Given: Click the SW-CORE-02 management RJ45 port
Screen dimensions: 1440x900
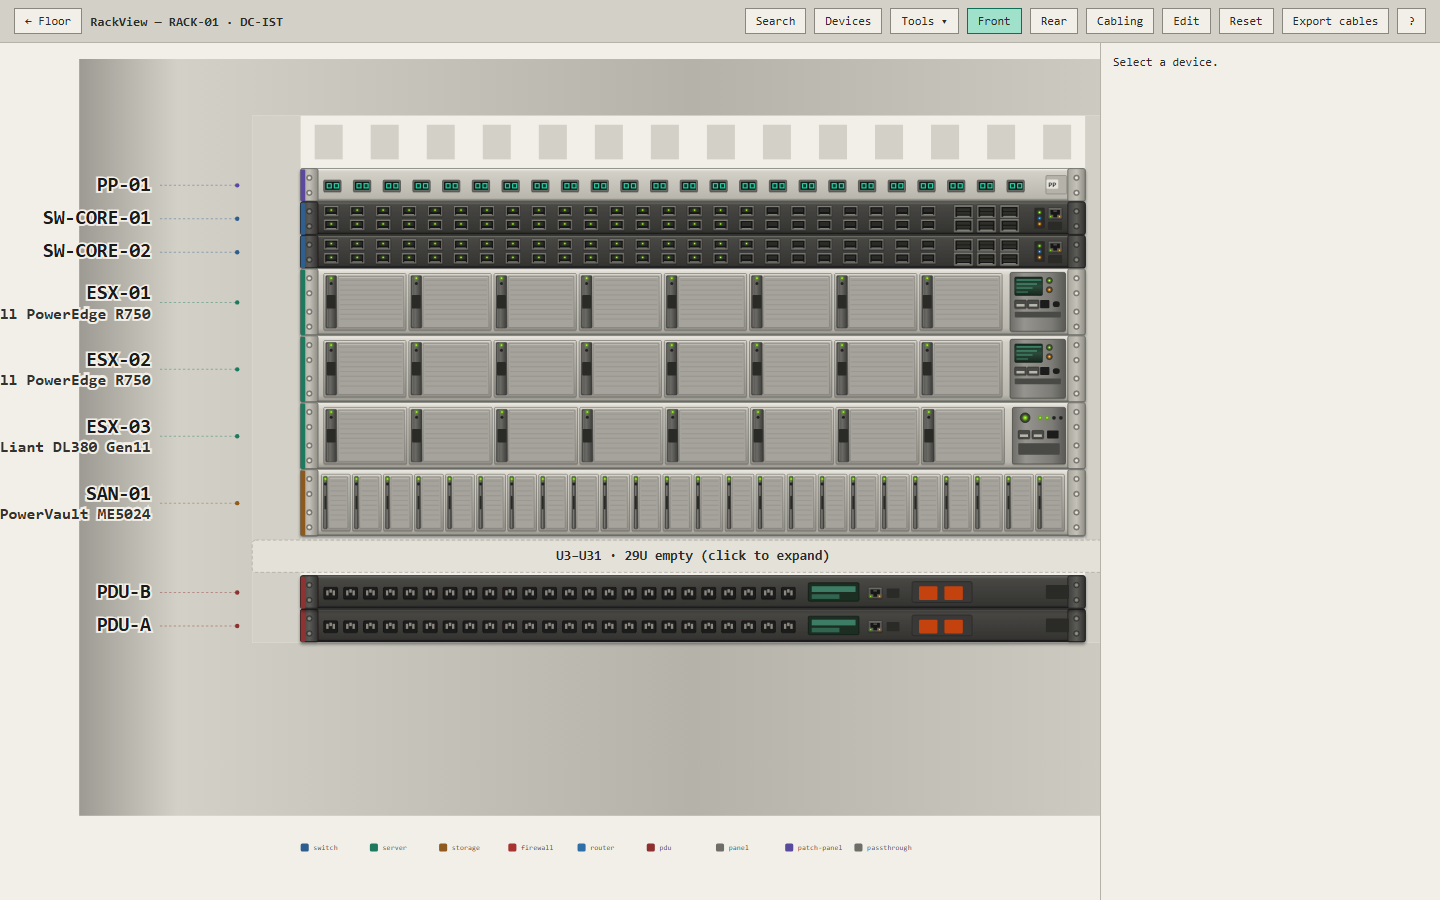Looking at the screenshot, I should point(1055,247).
